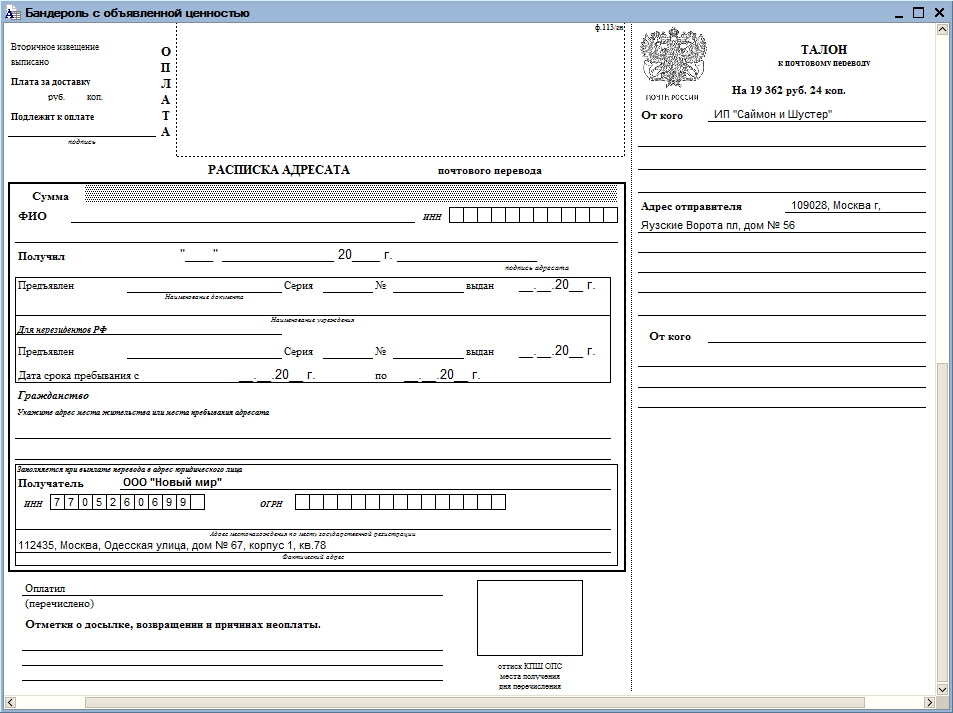Click the shaded Сумма field
Viewport: 953px width, 713px height.
point(351,193)
